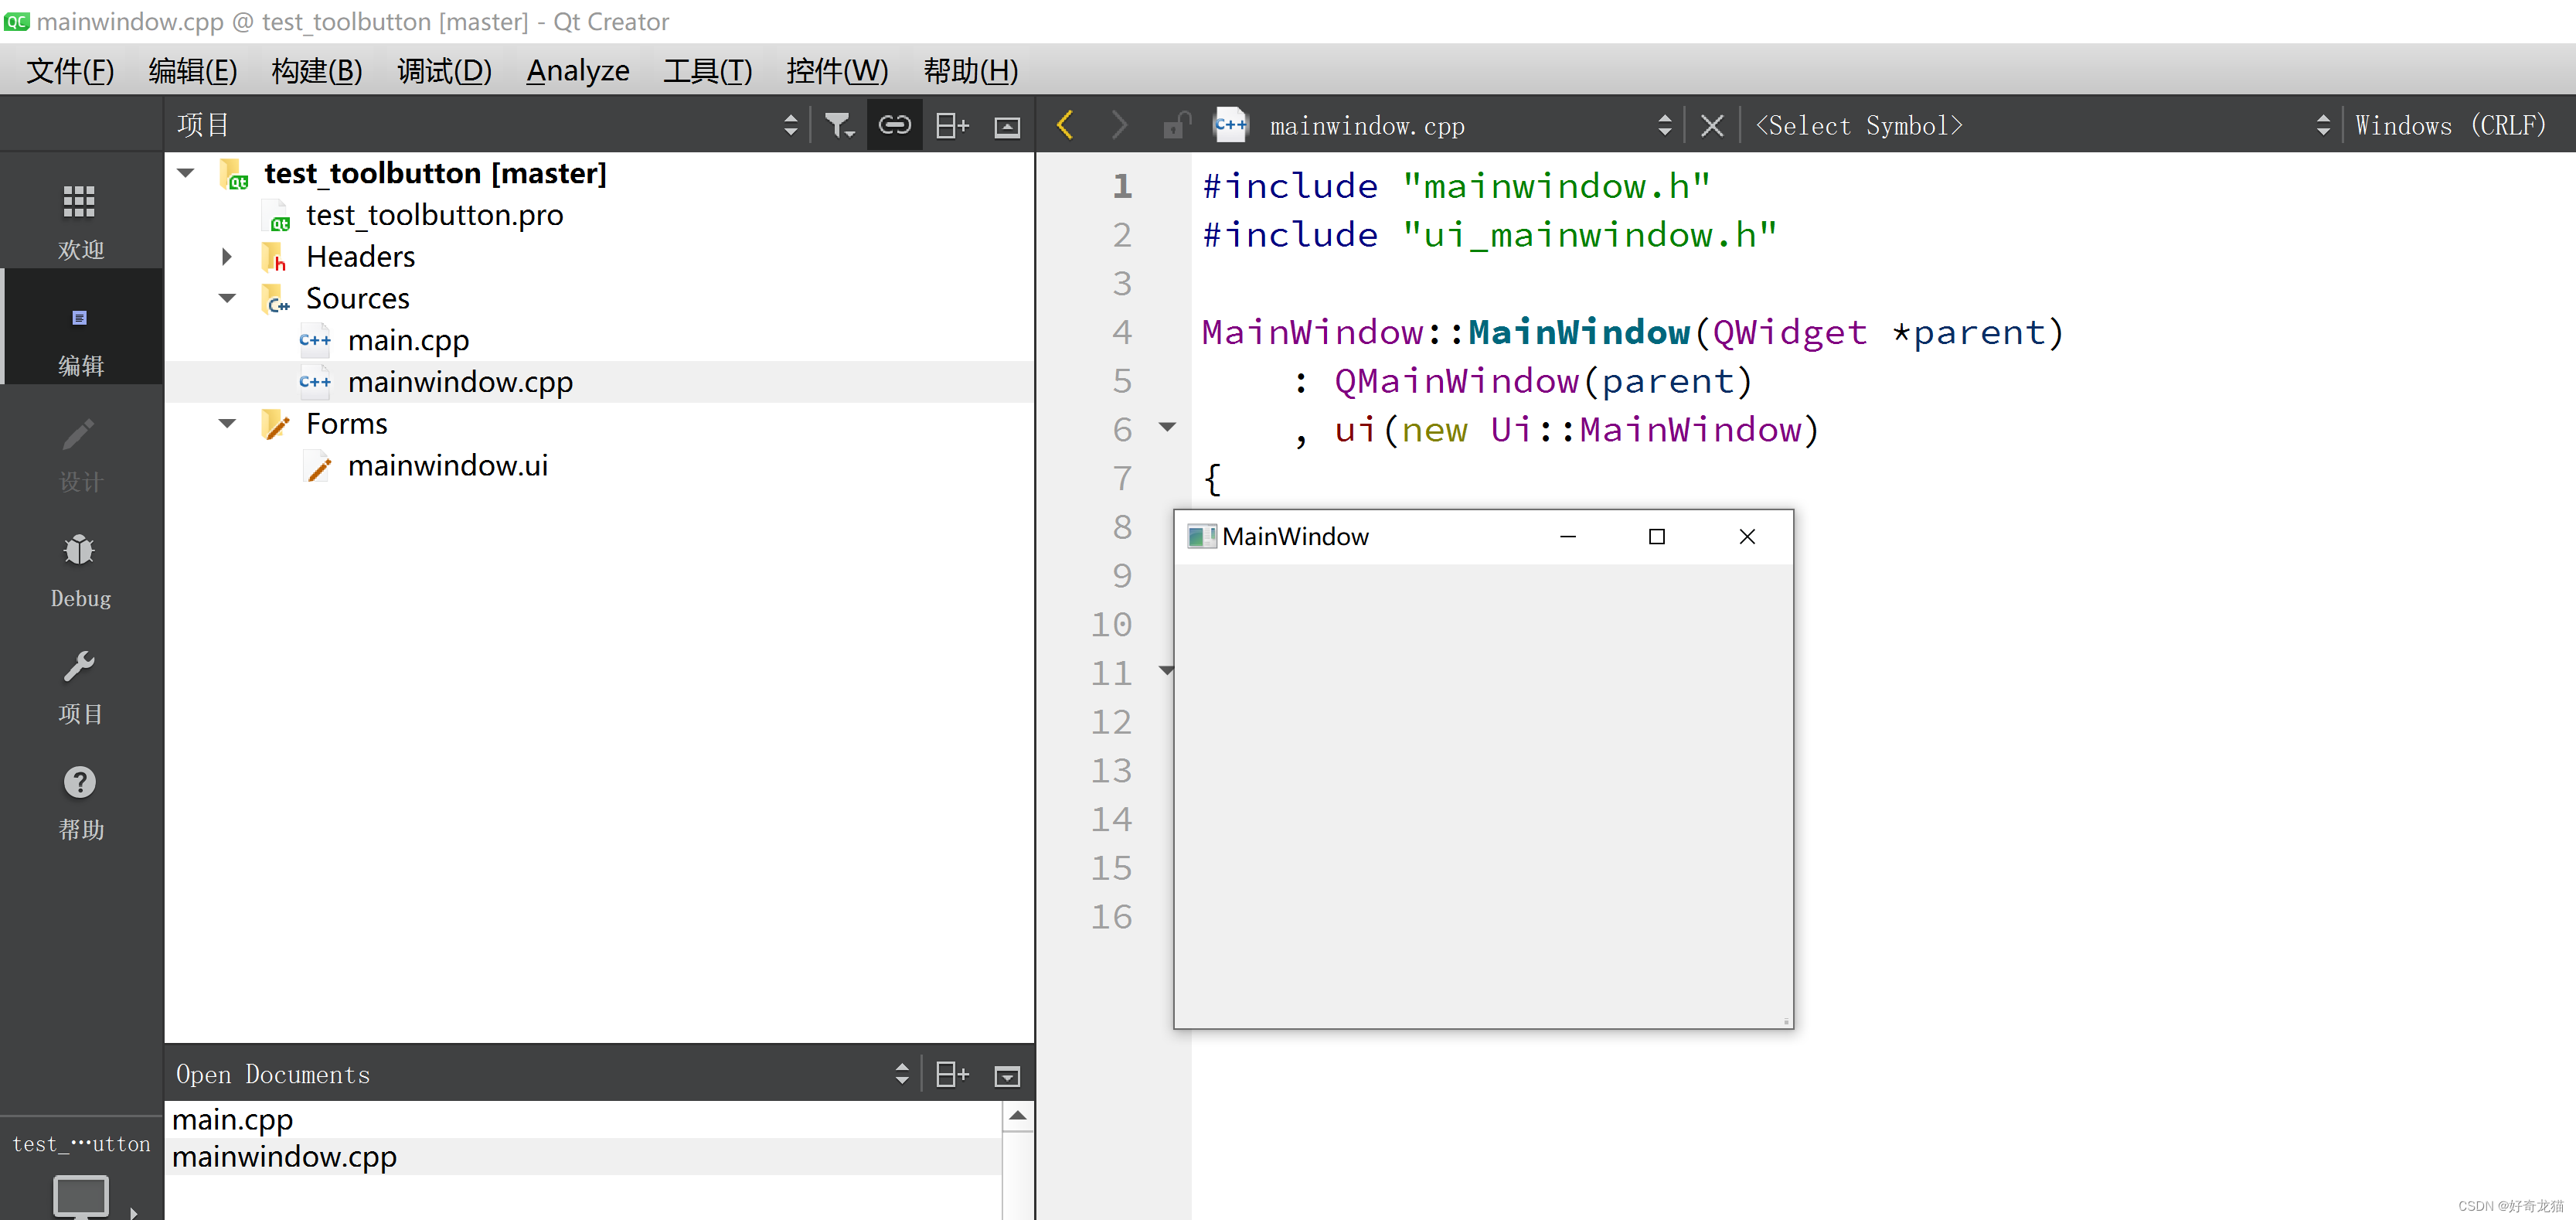Viewport: 2576px width, 1220px height.
Task: Split the Open Documents pane
Action: click(x=951, y=1074)
